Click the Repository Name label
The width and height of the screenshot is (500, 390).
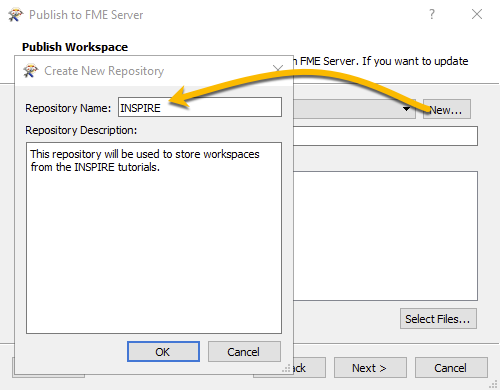(68, 108)
